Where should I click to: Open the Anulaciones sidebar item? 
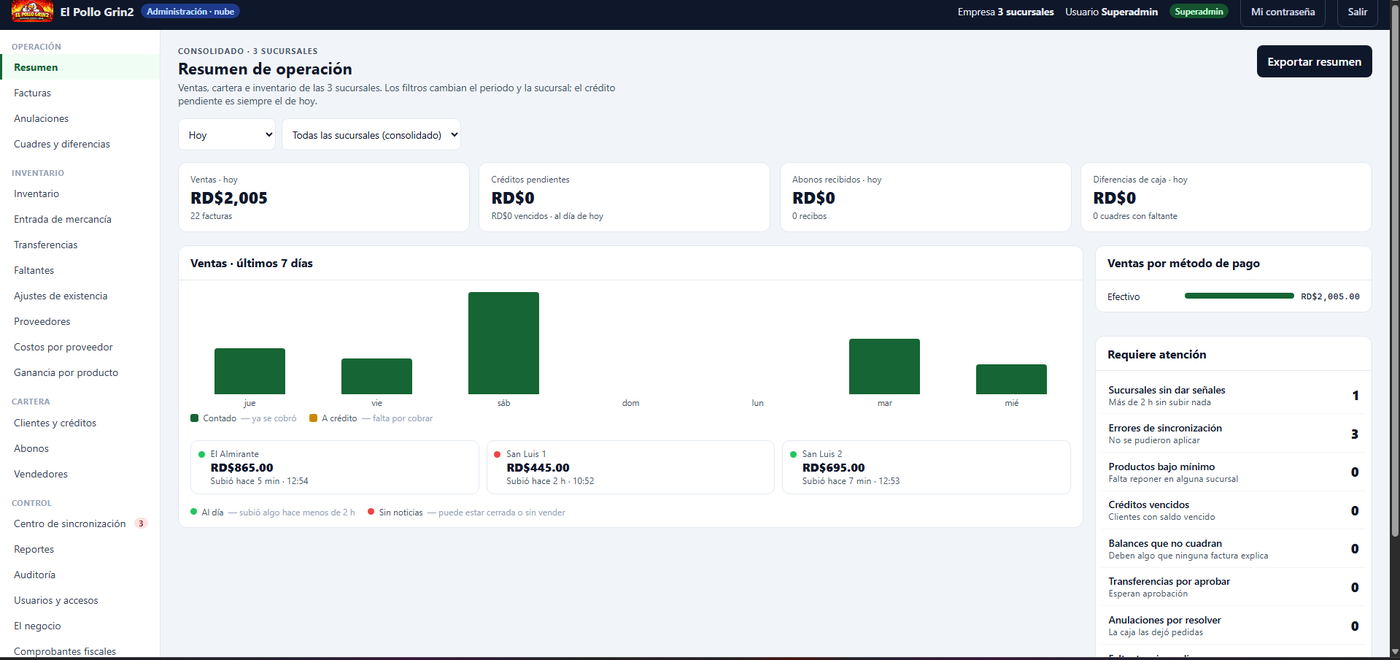(80, 118)
